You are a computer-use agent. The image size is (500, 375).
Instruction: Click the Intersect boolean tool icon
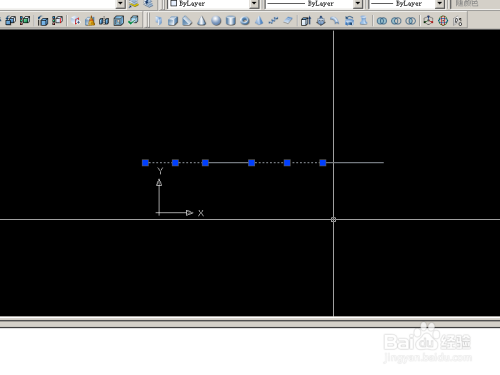(410, 21)
